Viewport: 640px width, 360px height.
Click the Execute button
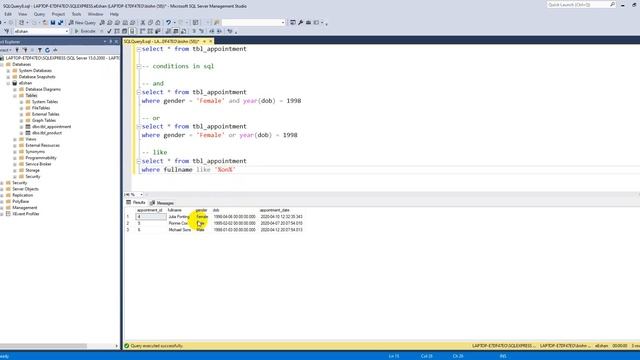tap(85, 31)
